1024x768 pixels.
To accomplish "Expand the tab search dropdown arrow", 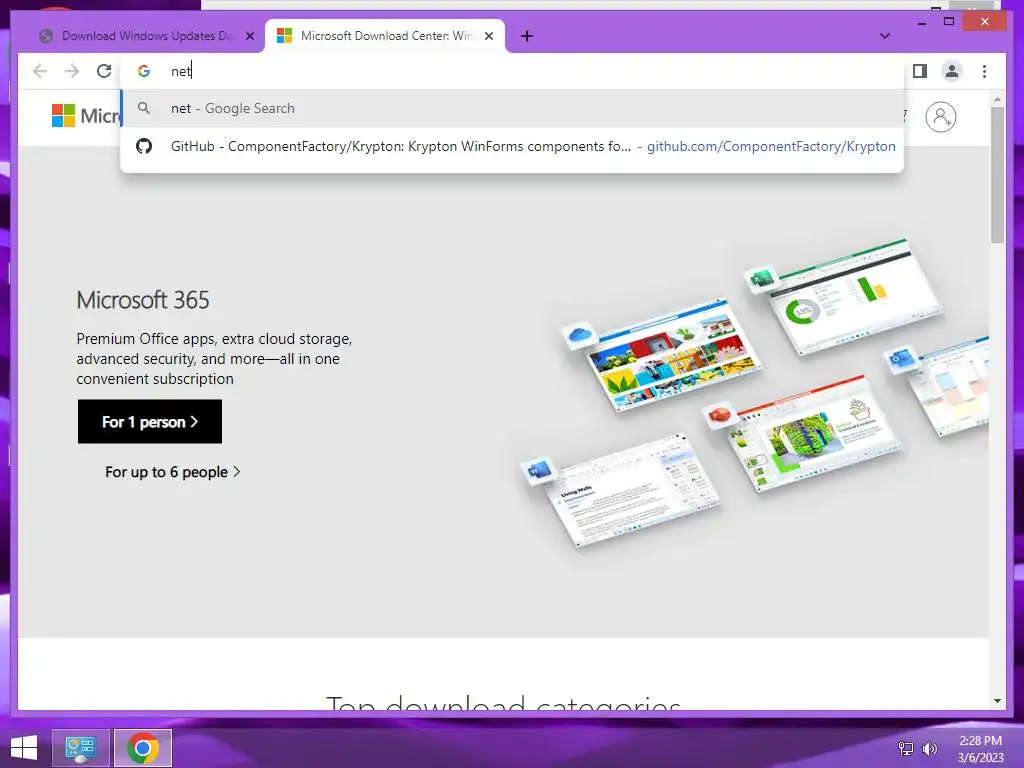I will (884, 36).
